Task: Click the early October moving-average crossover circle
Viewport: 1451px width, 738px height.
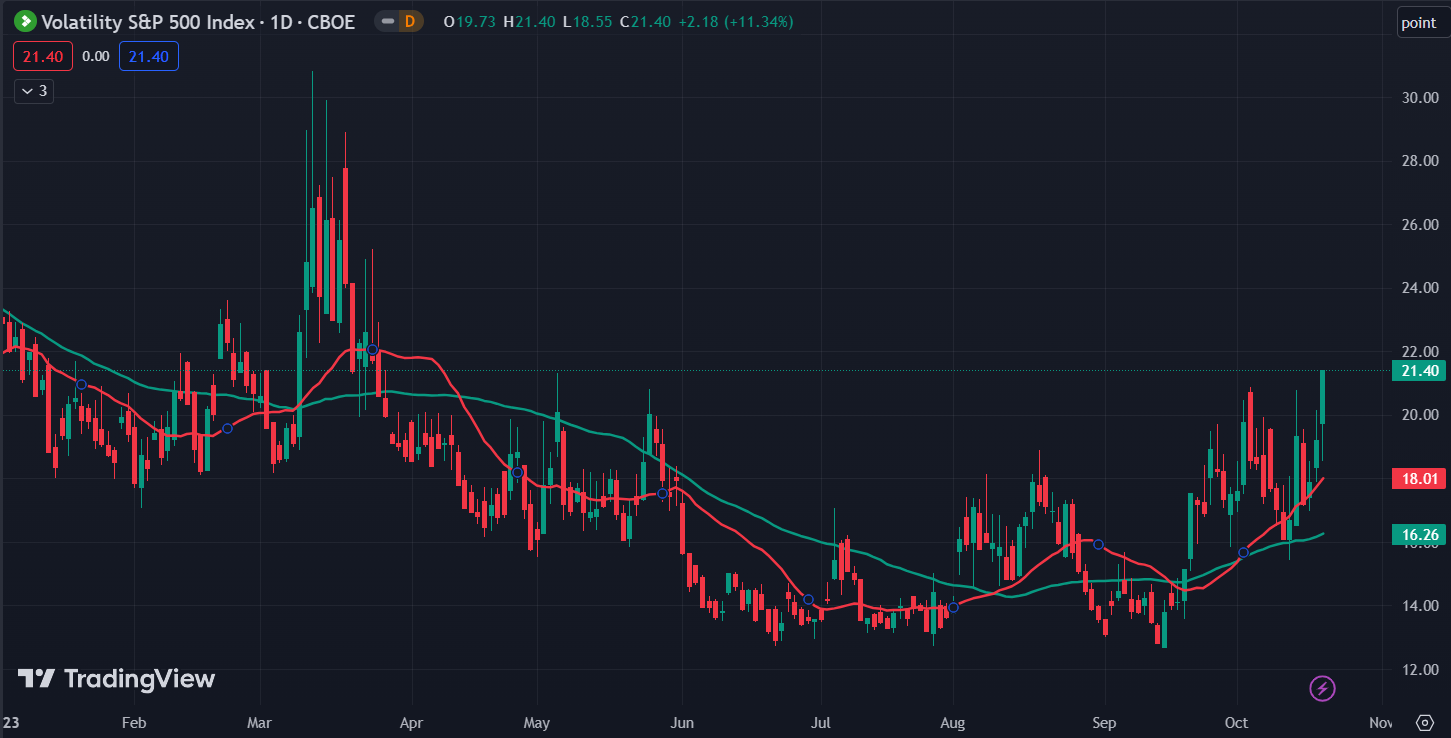Action: (1244, 553)
